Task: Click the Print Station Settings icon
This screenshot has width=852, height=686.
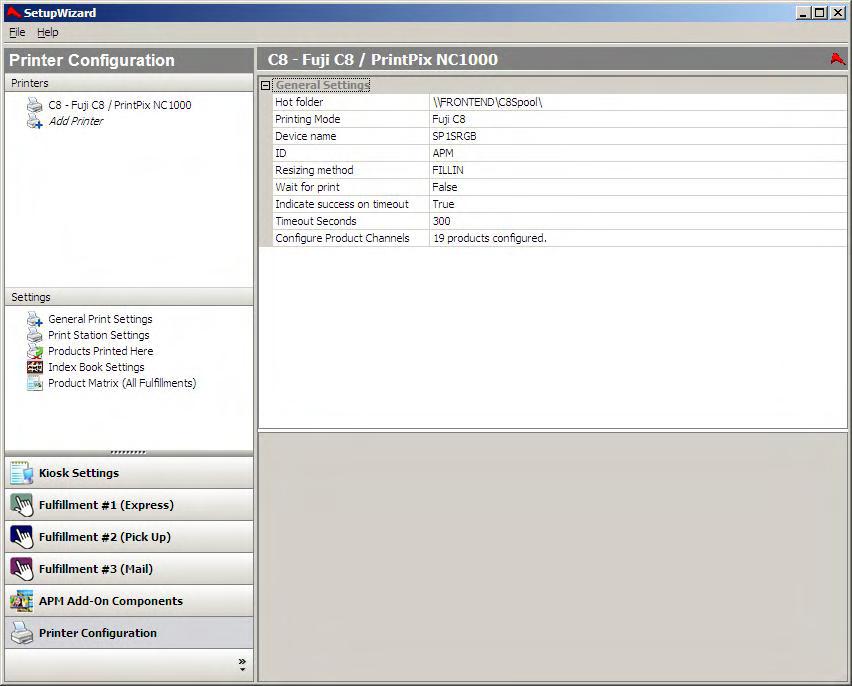Action: click(34, 335)
